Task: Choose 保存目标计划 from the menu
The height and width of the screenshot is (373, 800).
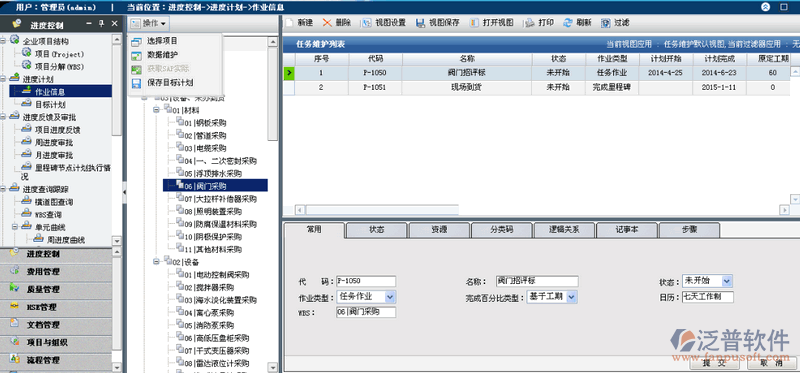Action: 169,82
